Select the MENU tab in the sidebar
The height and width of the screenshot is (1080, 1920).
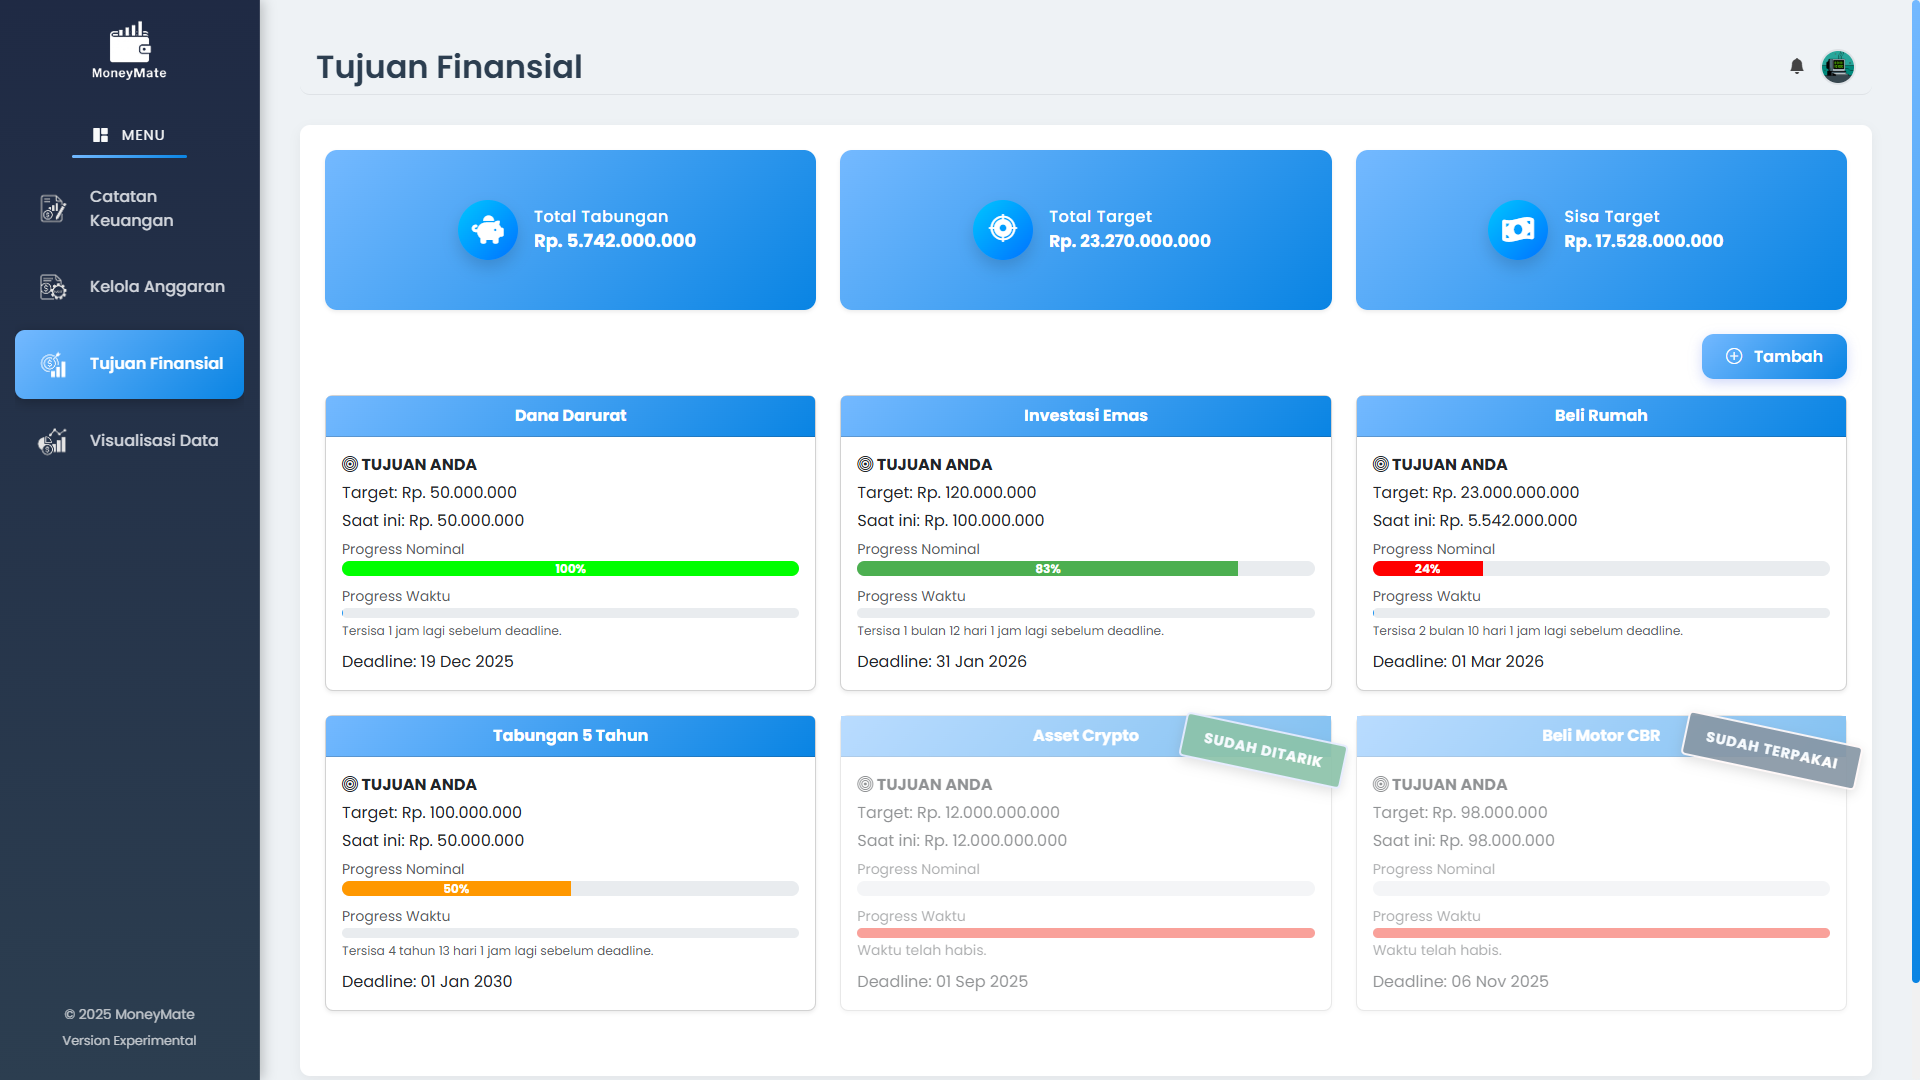pos(129,135)
